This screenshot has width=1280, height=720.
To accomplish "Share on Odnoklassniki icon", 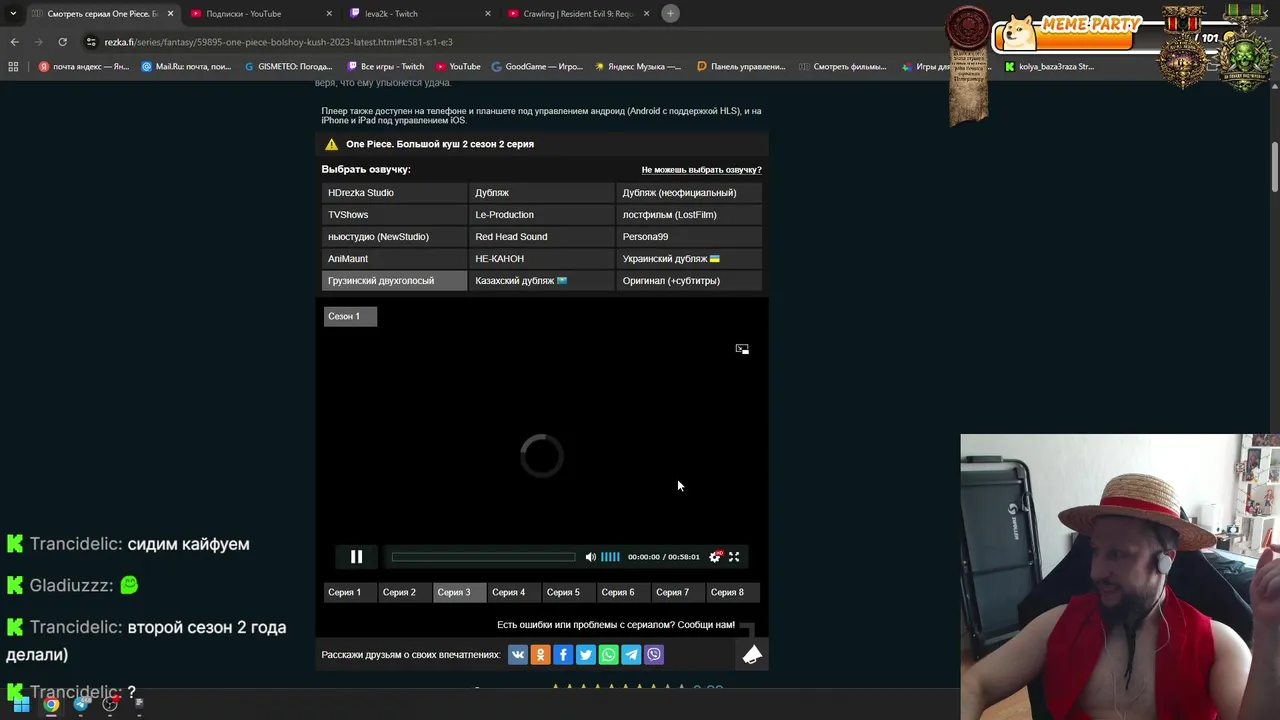I will click(540, 655).
